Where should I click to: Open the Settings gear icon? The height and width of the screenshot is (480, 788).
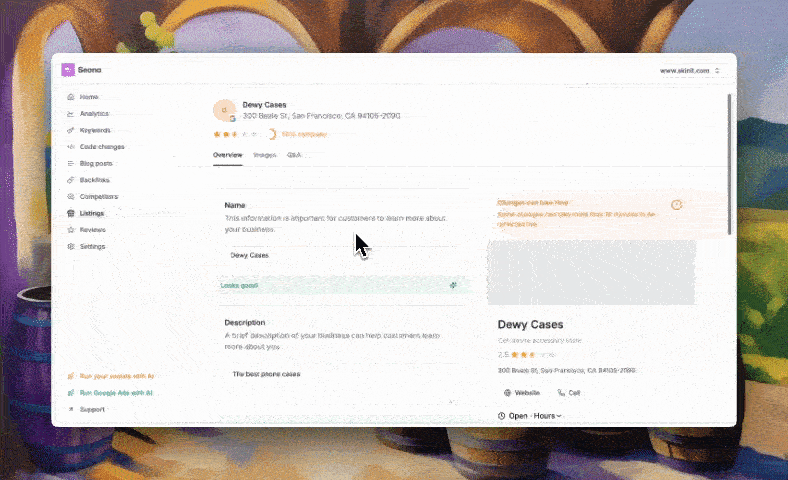click(x=70, y=246)
